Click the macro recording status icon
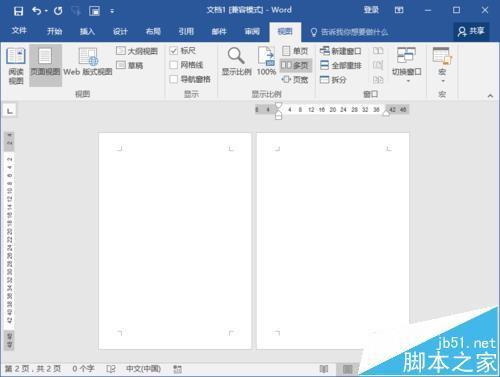The width and height of the screenshot is (500, 377). click(x=177, y=369)
